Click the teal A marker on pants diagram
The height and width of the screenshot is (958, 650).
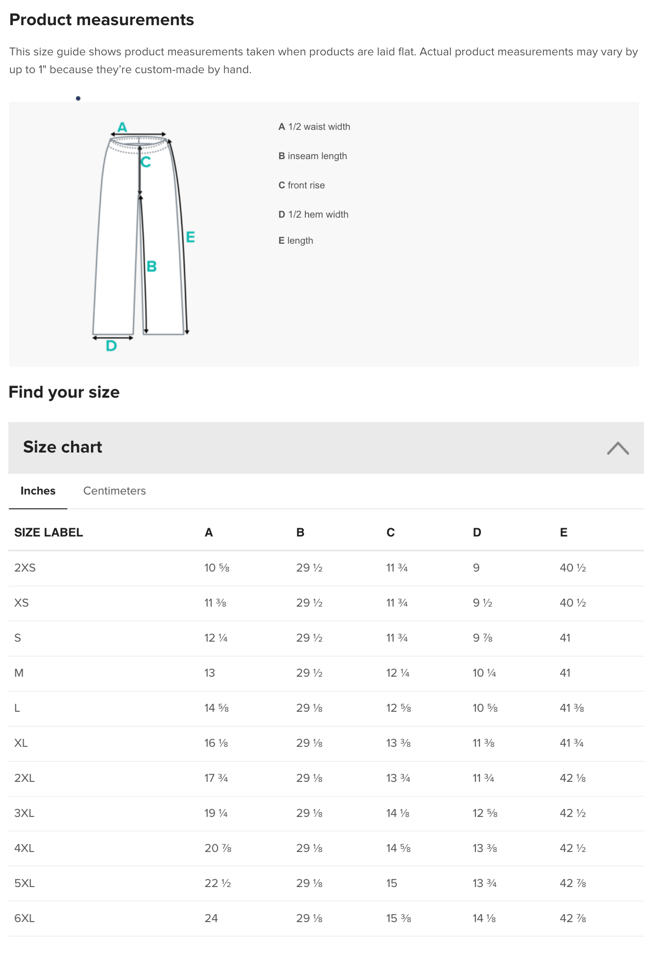pos(123,127)
